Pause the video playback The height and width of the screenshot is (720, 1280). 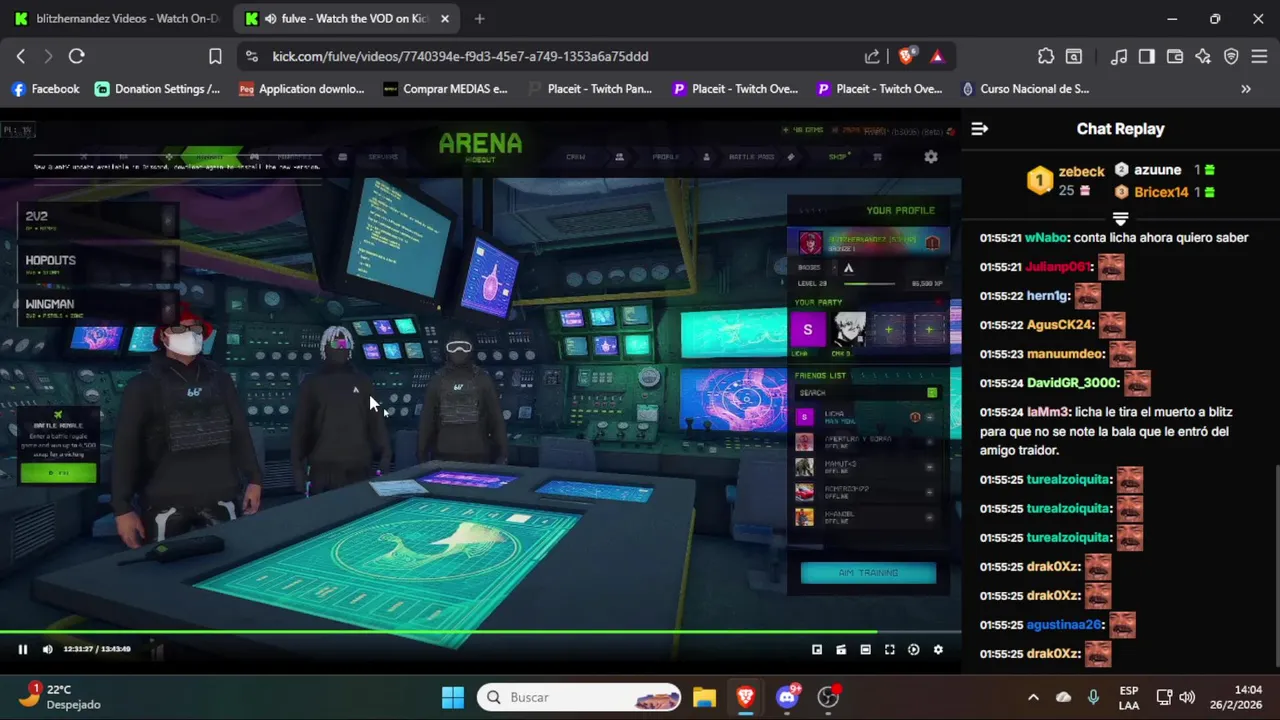[22, 650]
